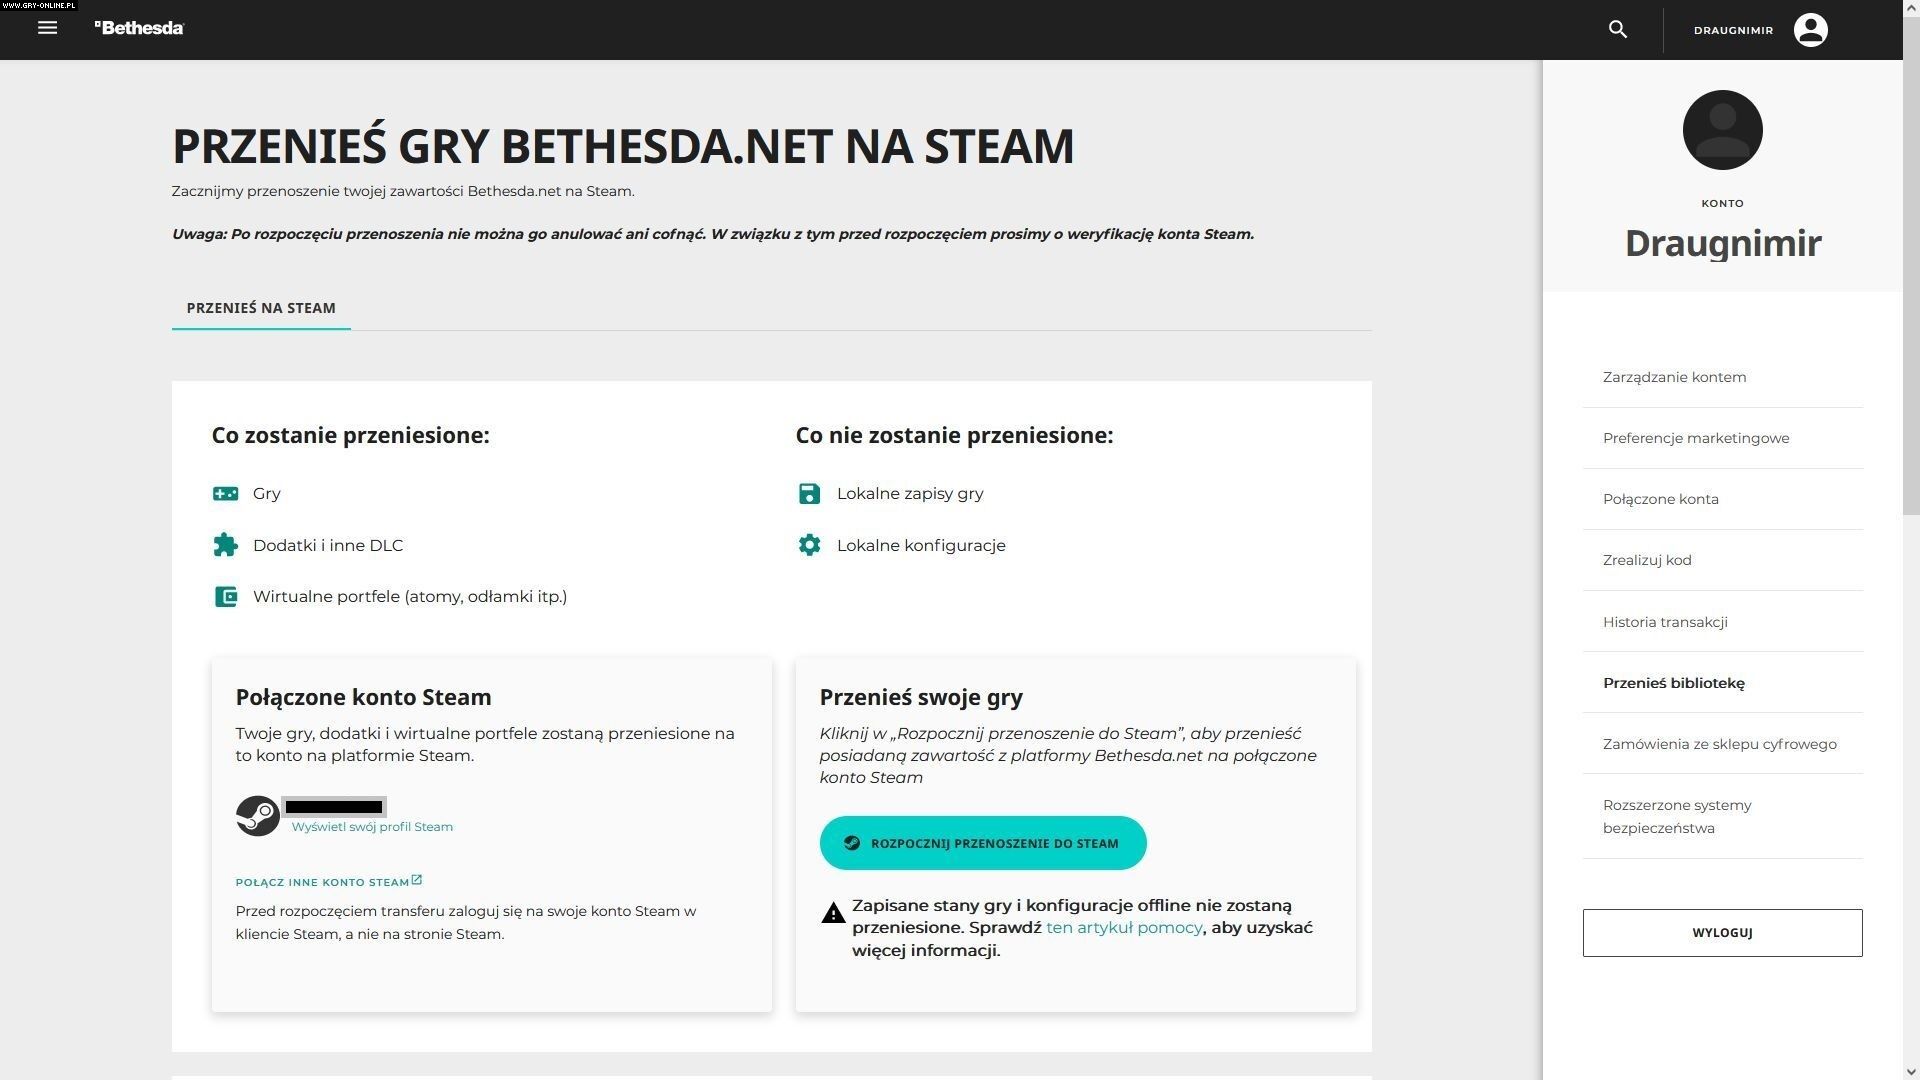Follow the 'ten artykuł pomocy' link

coord(1124,928)
